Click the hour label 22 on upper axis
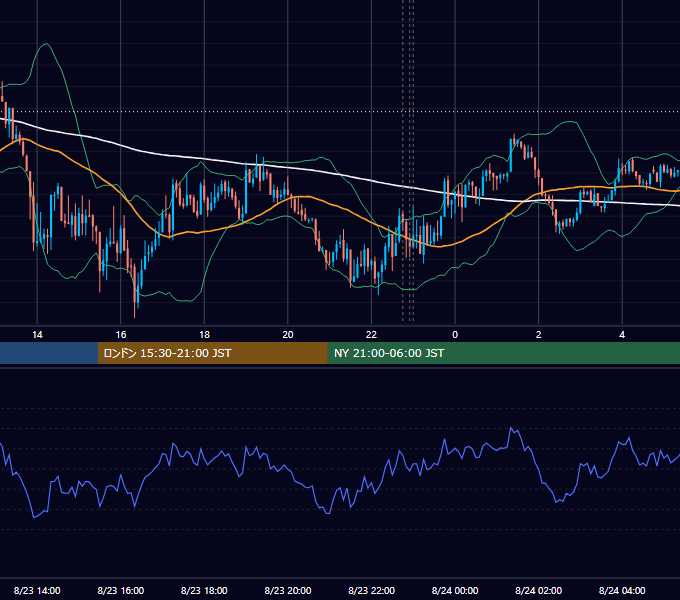Screen dimensions: 680x600 point(371,335)
